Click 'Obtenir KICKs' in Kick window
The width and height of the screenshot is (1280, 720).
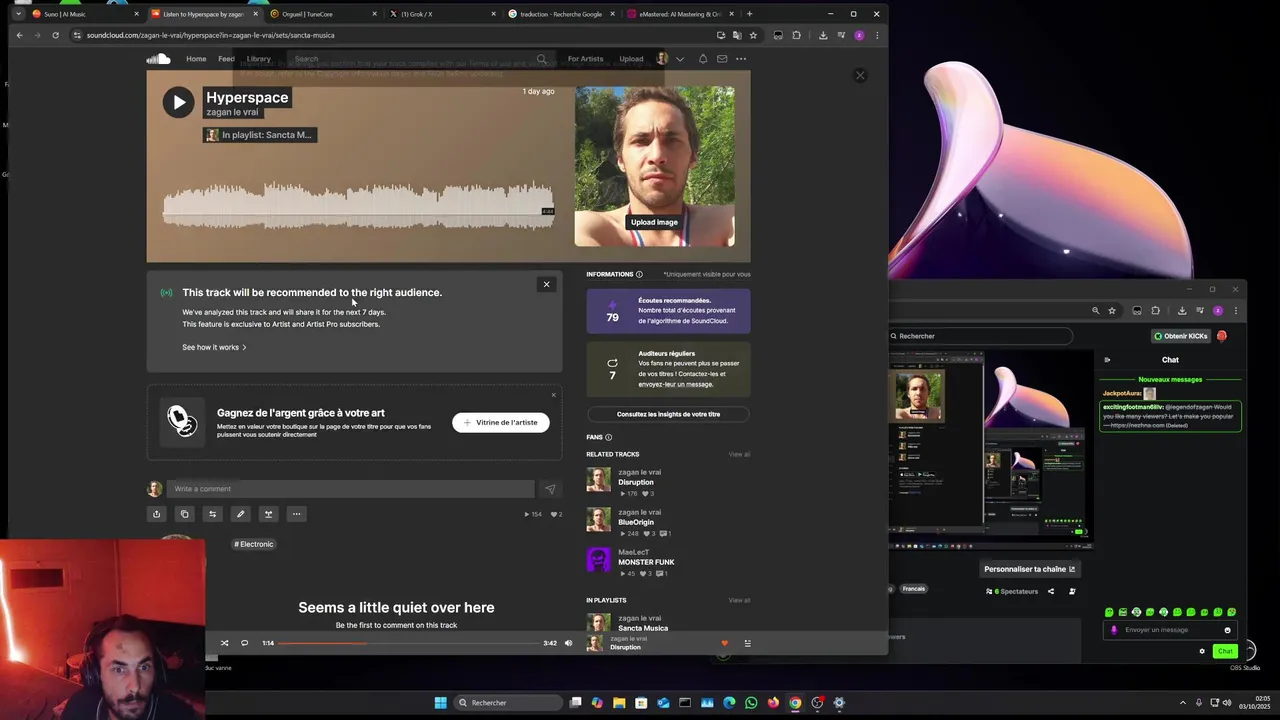pos(1181,336)
